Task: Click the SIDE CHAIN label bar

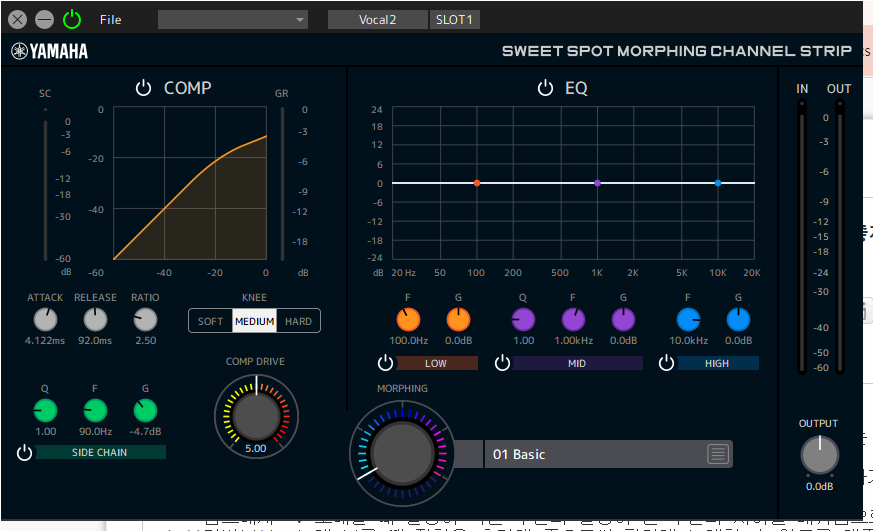Action: (x=100, y=452)
